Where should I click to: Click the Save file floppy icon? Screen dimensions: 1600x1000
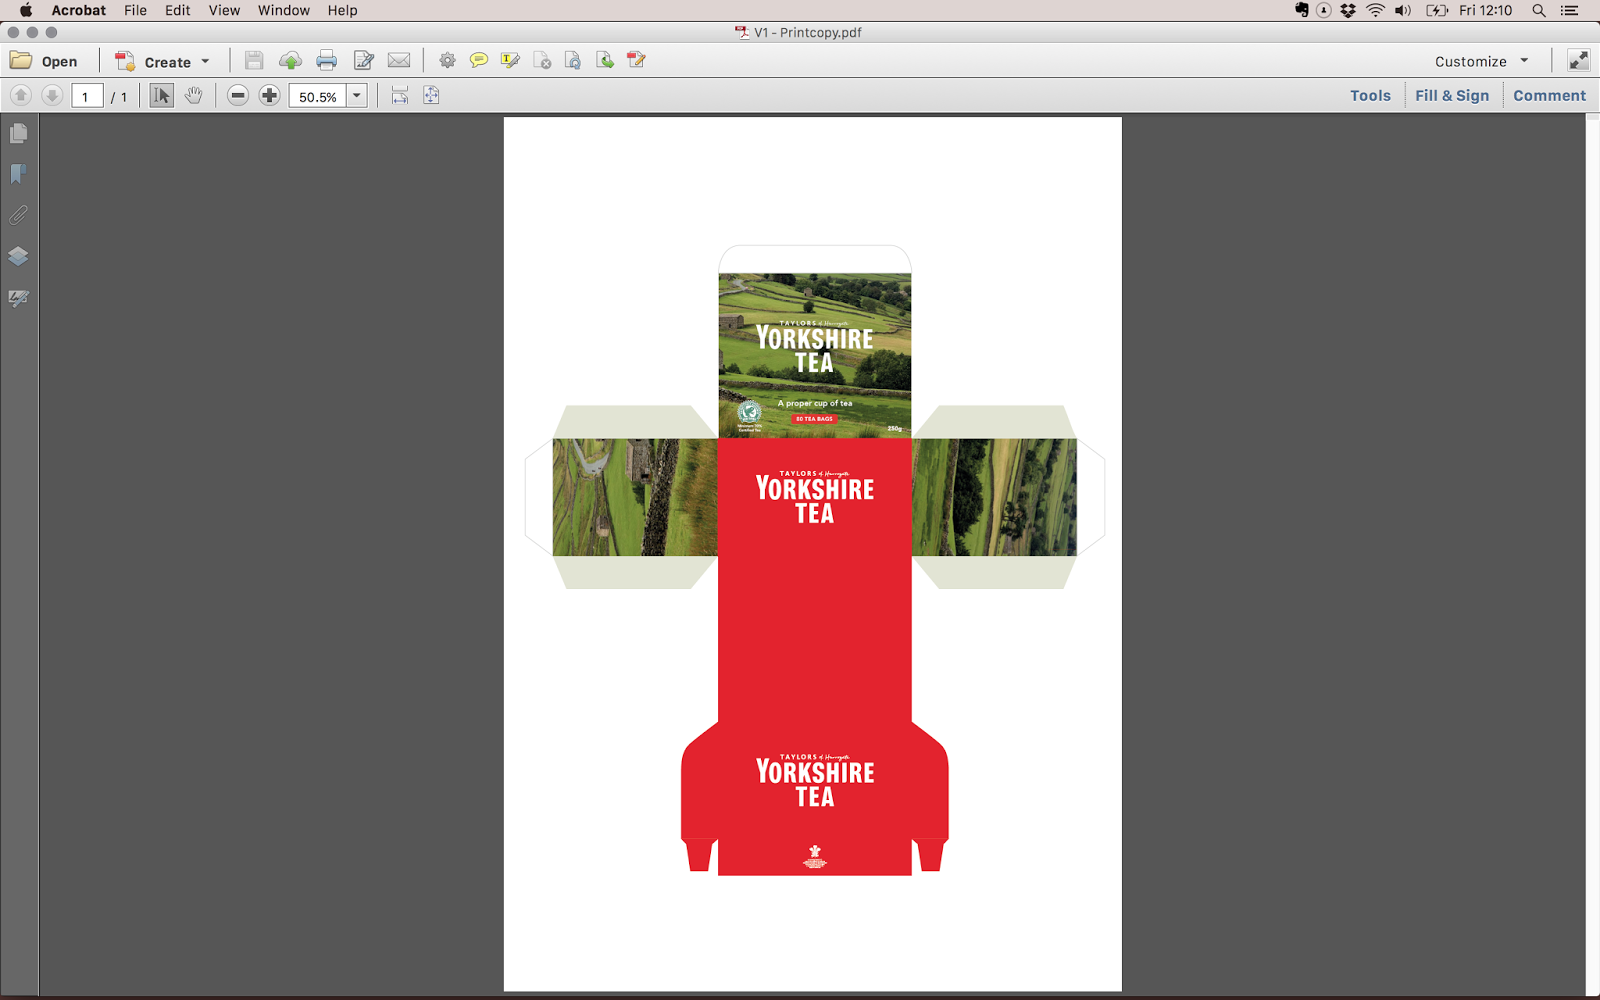(x=254, y=61)
